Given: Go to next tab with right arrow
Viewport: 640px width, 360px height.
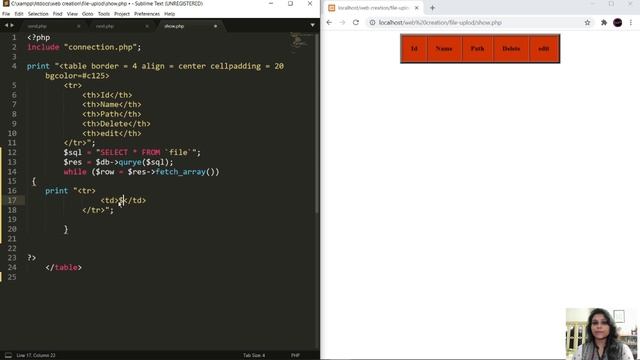Looking at the screenshot, I should pos(12,25).
